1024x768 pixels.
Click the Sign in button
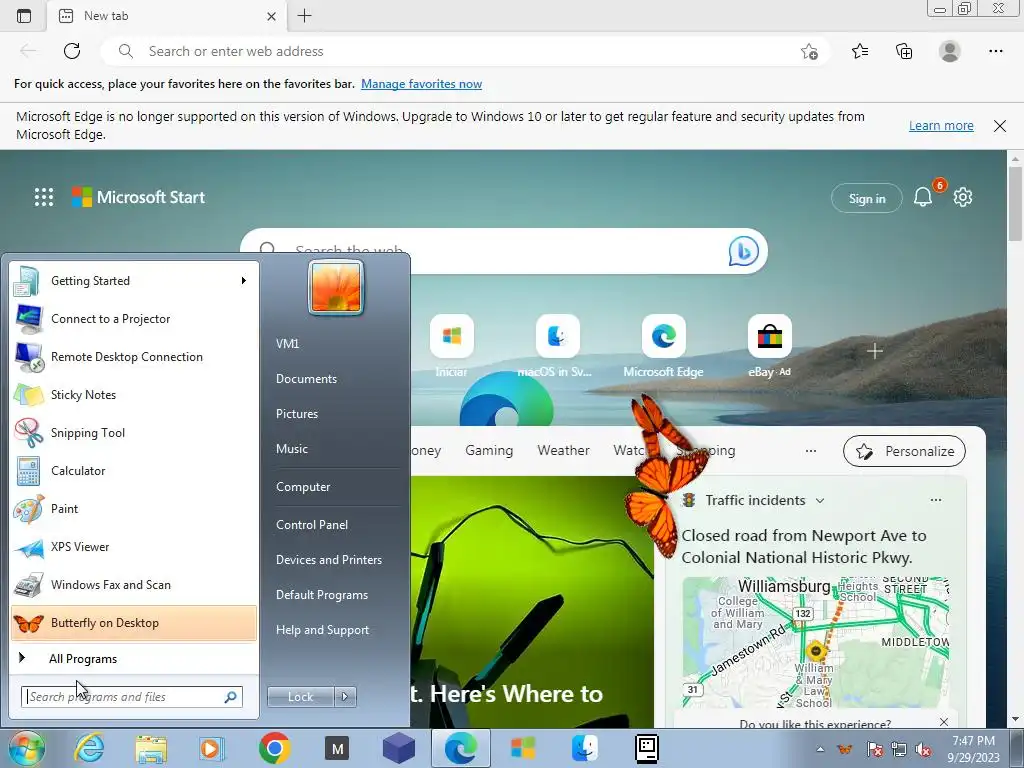[867, 199]
